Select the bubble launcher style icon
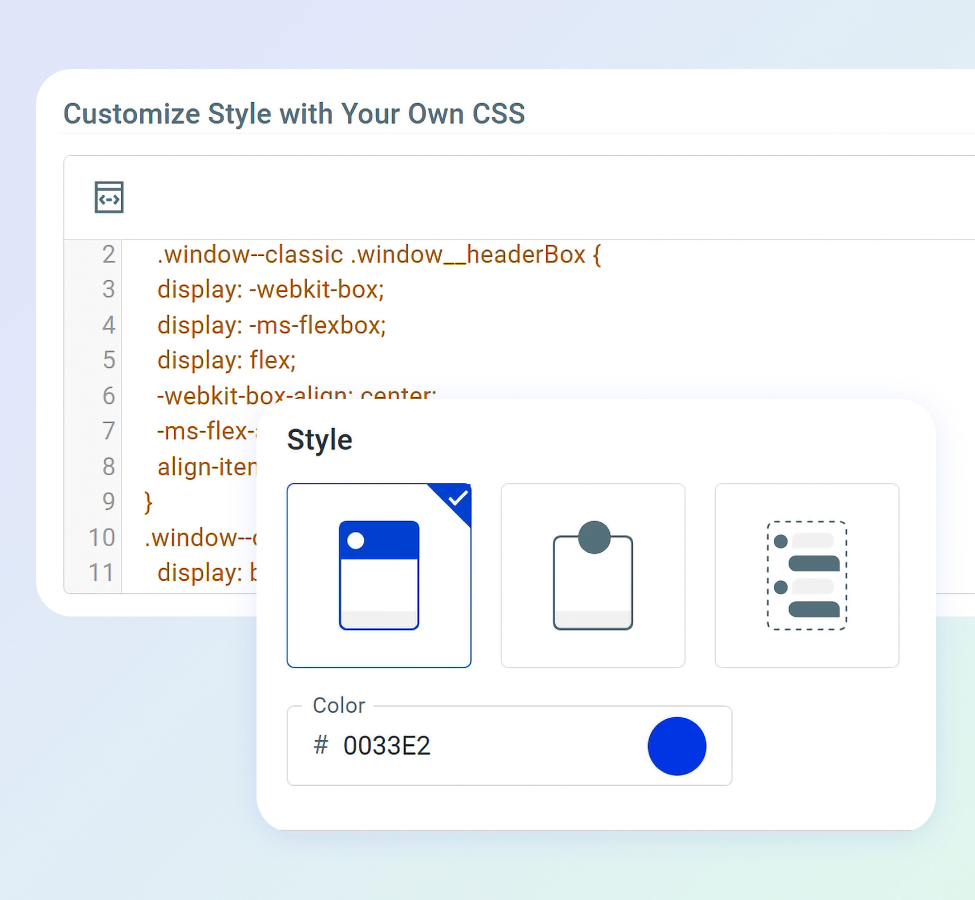The image size is (975, 900). pos(592,575)
